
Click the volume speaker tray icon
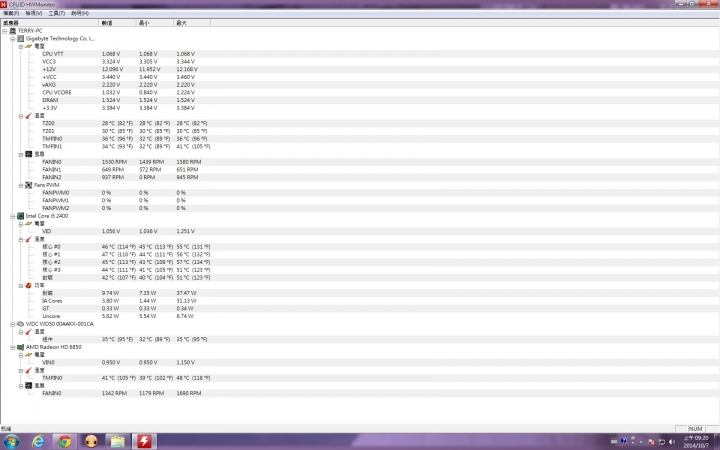click(x=673, y=442)
